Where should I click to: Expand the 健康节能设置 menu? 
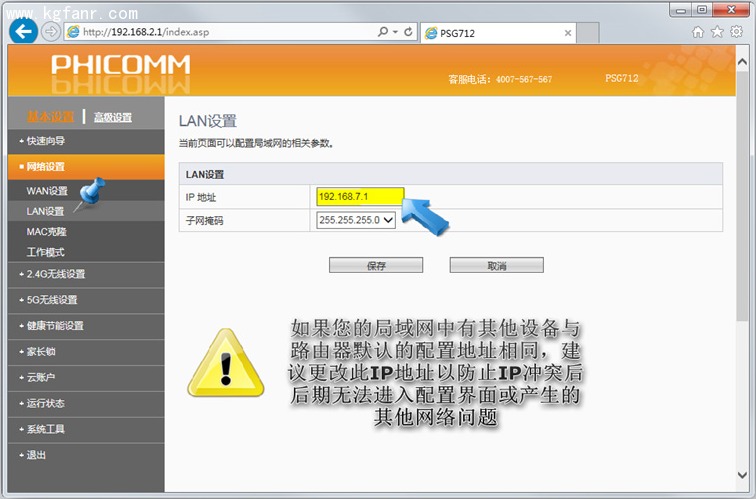pyautogui.click(x=86, y=326)
